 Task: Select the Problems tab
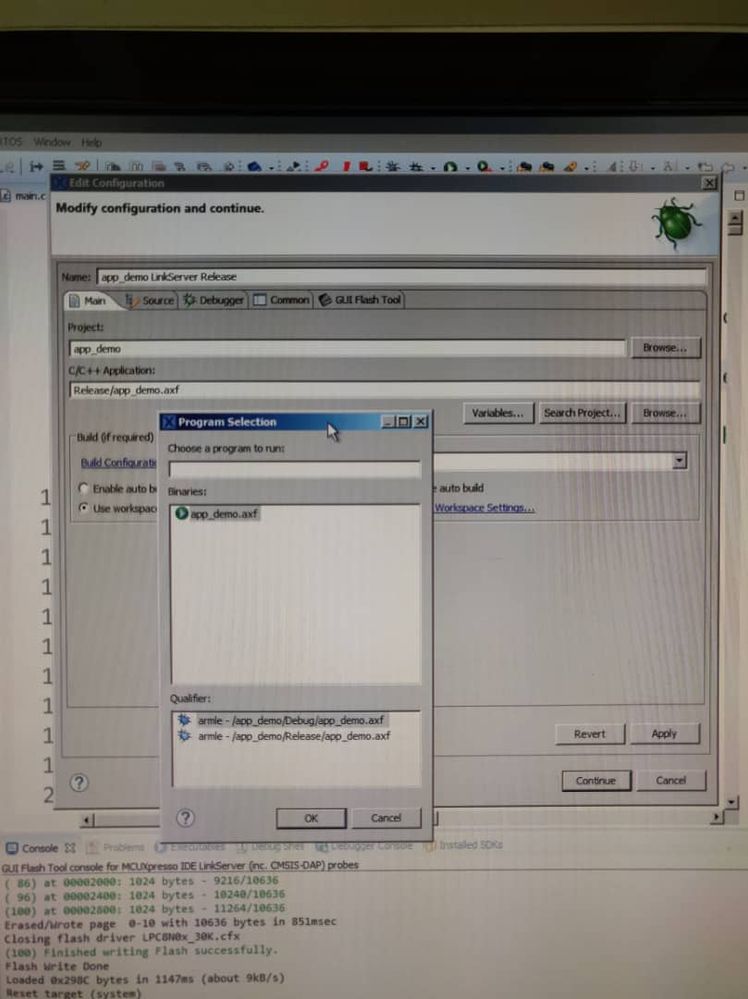tap(115, 847)
